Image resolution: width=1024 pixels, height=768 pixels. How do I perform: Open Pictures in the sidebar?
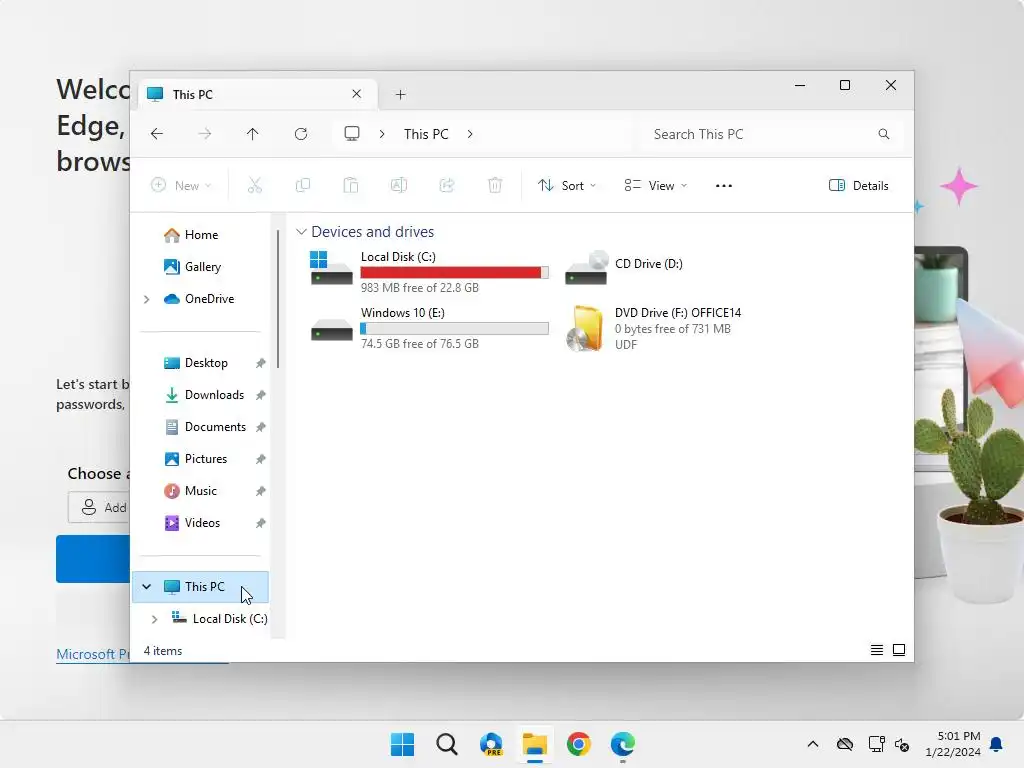tap(205, 459)
